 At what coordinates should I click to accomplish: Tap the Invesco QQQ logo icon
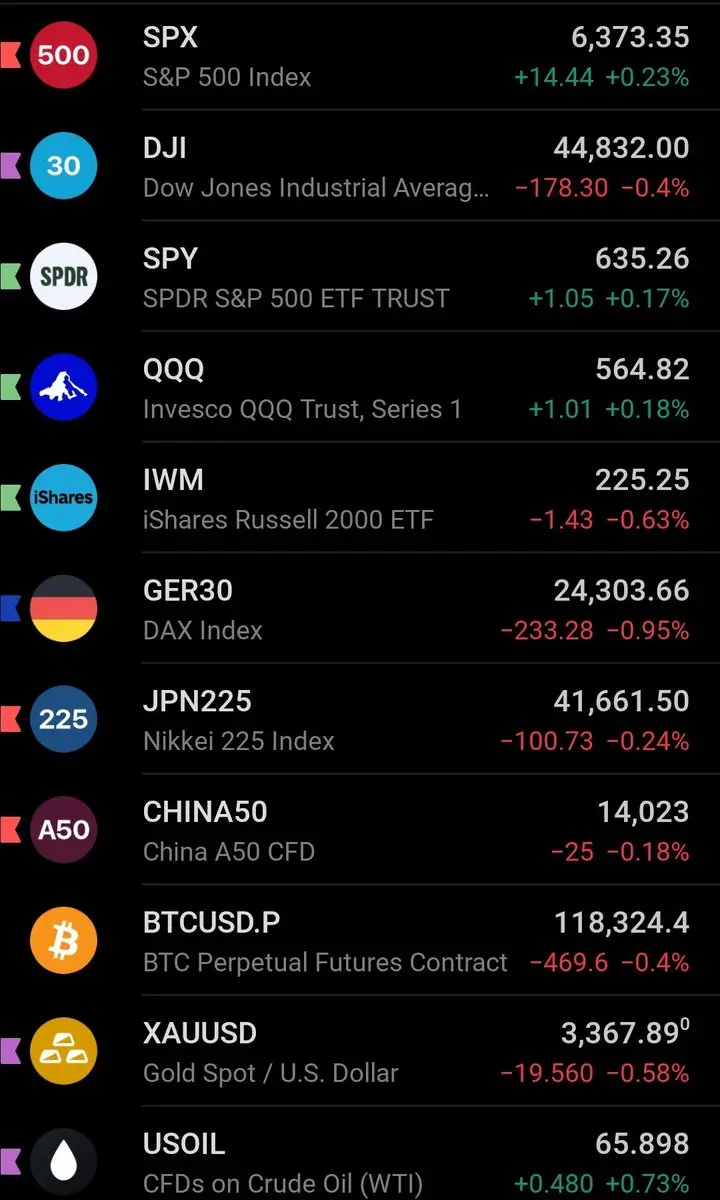pyautogui.click(x=63, y=387)
